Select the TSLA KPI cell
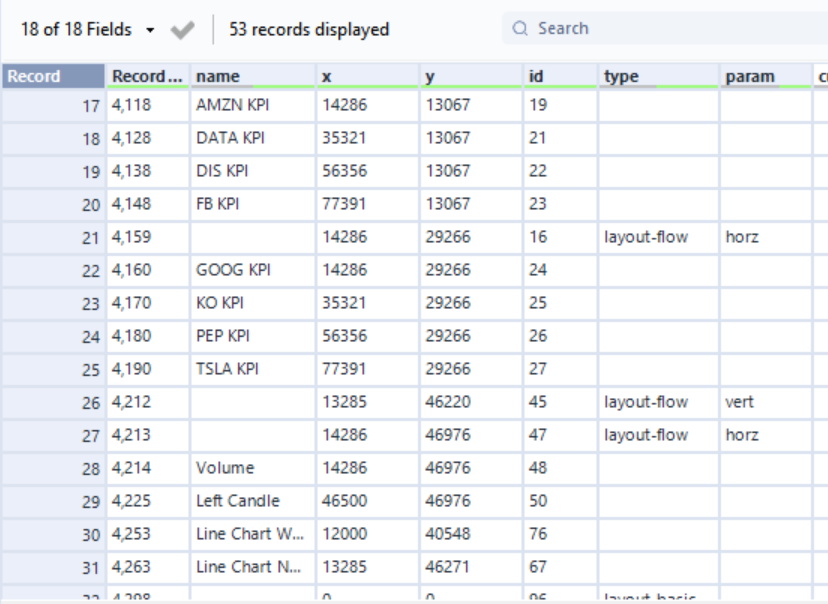828x604 pixels. tap(227, 369)
